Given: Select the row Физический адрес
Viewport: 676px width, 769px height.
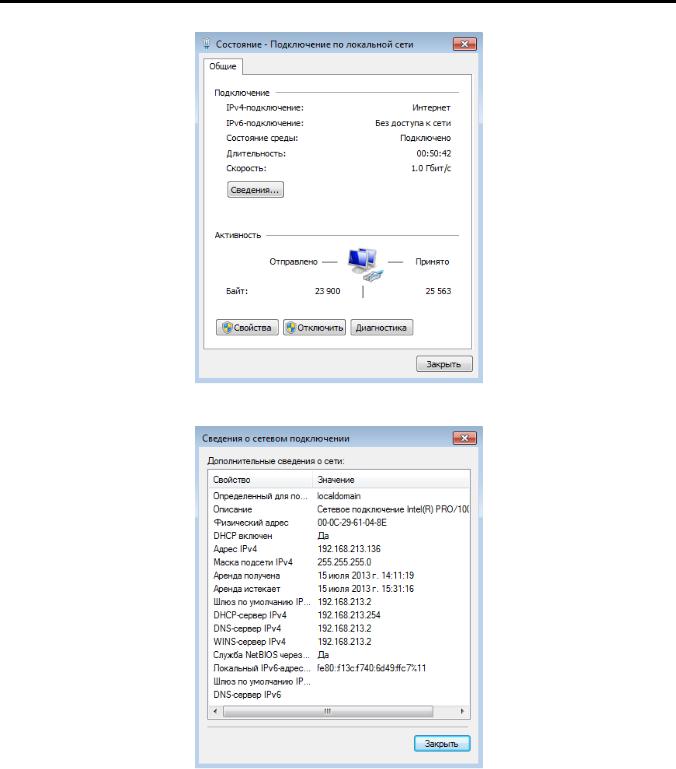Looking at the screenshot, I should (339, 523).
